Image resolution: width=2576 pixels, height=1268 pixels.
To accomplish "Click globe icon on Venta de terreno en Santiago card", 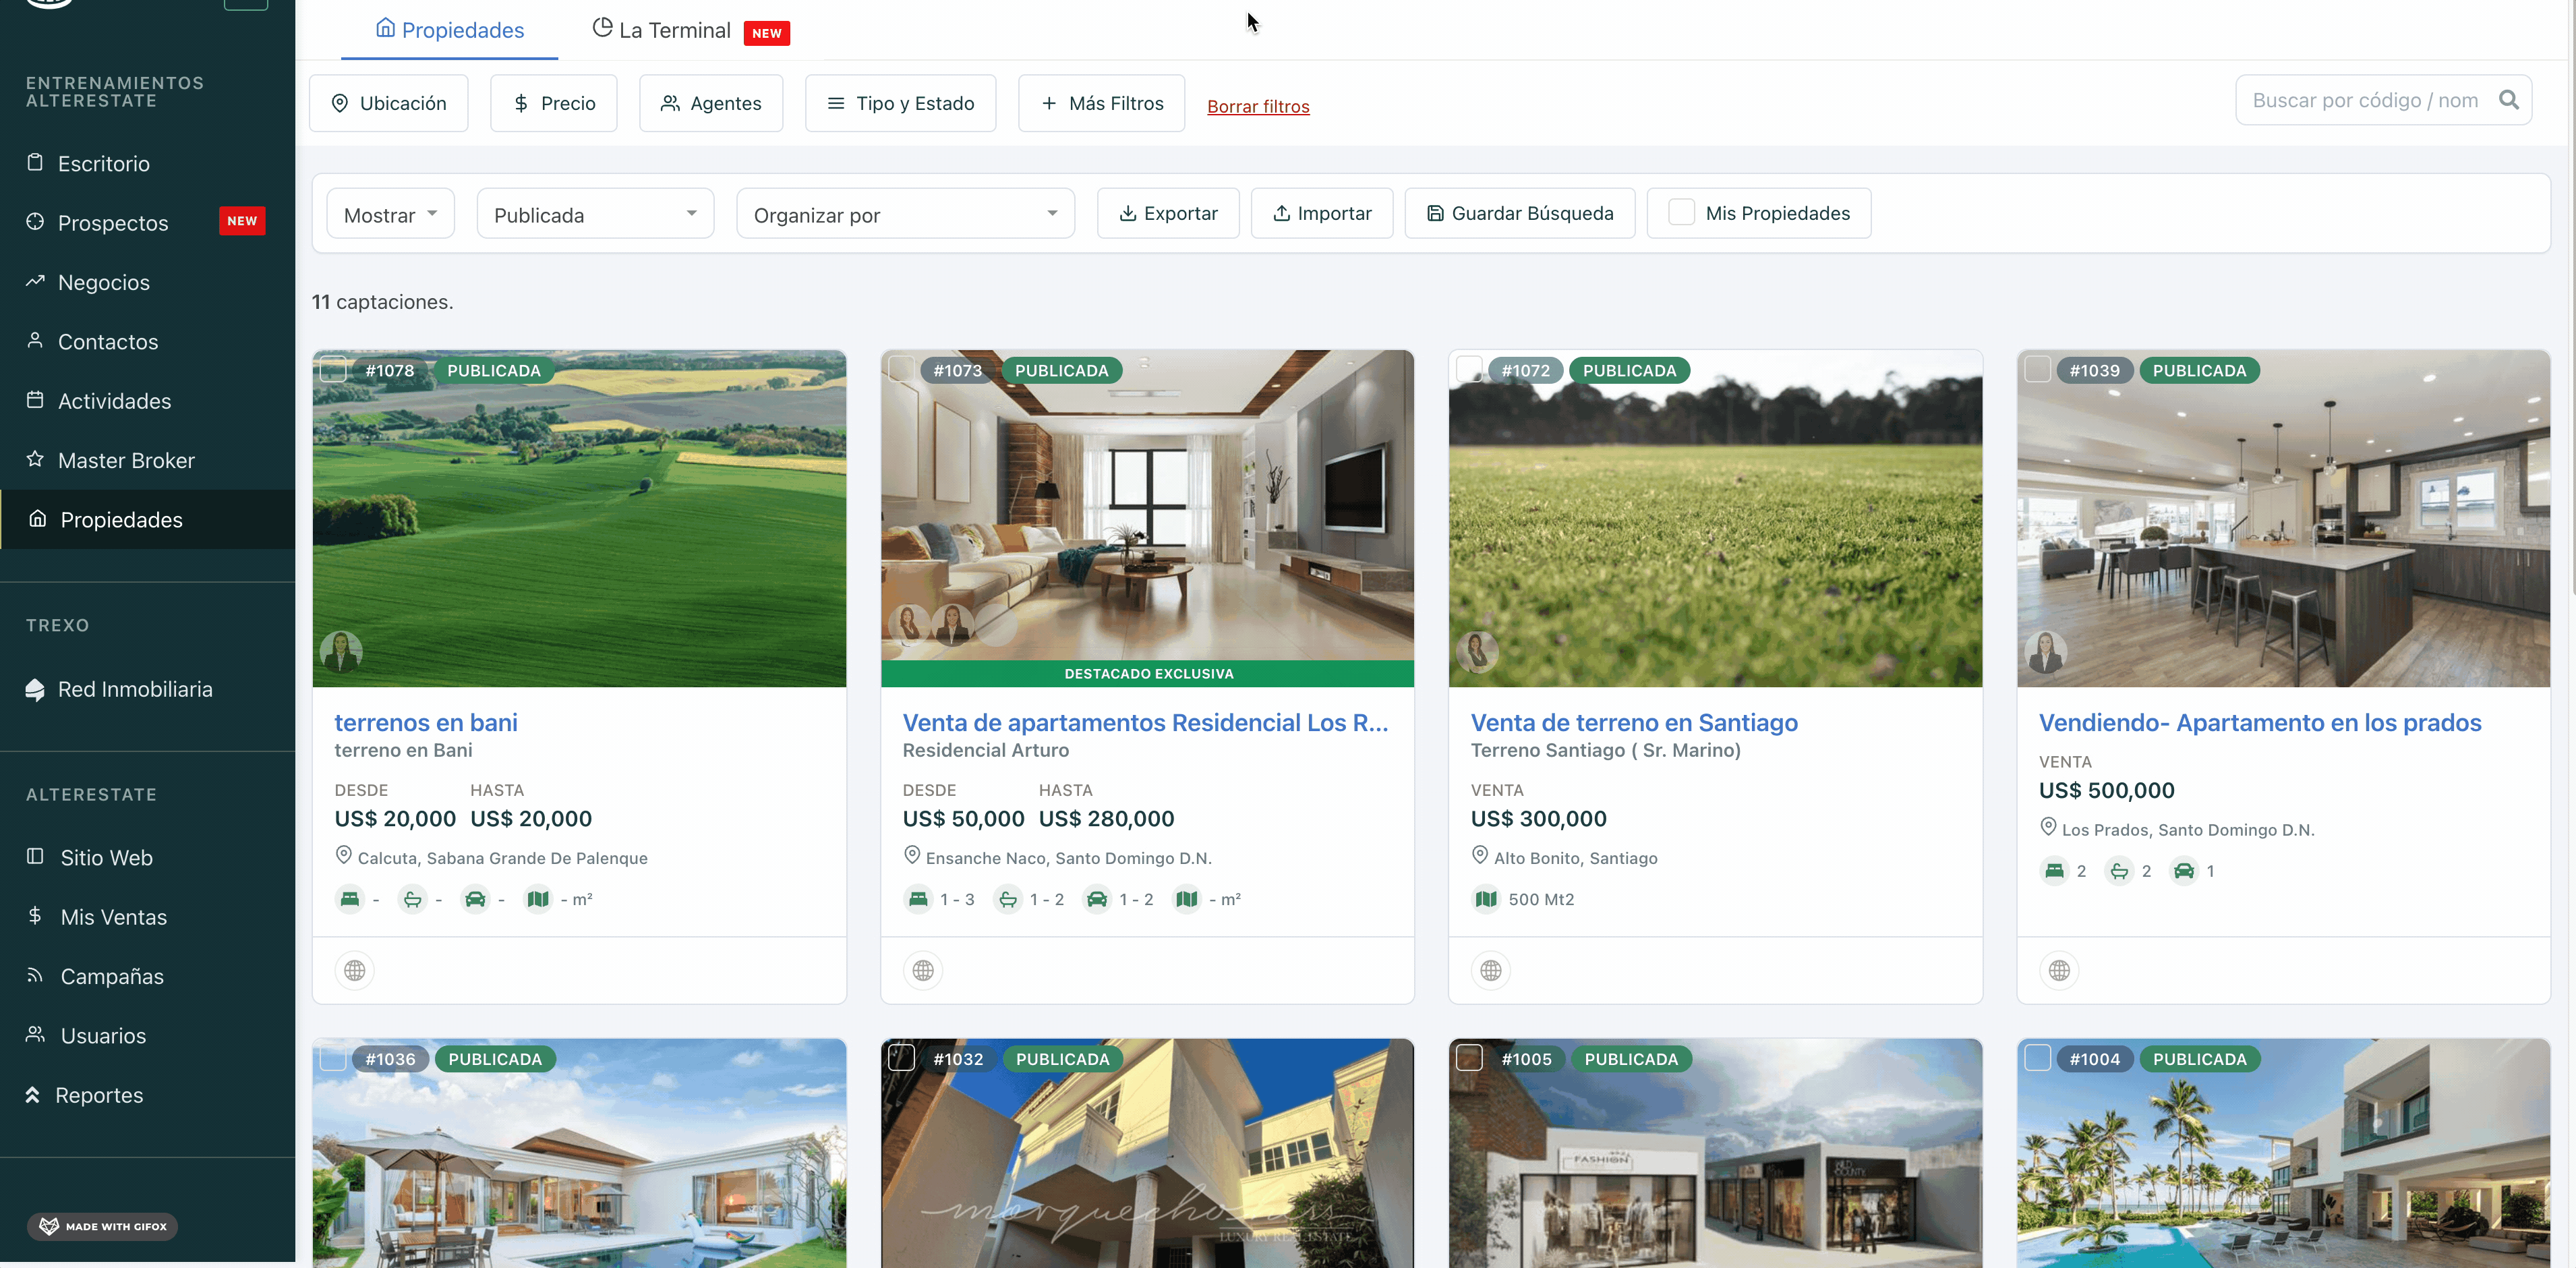I will coord(1490,970).
